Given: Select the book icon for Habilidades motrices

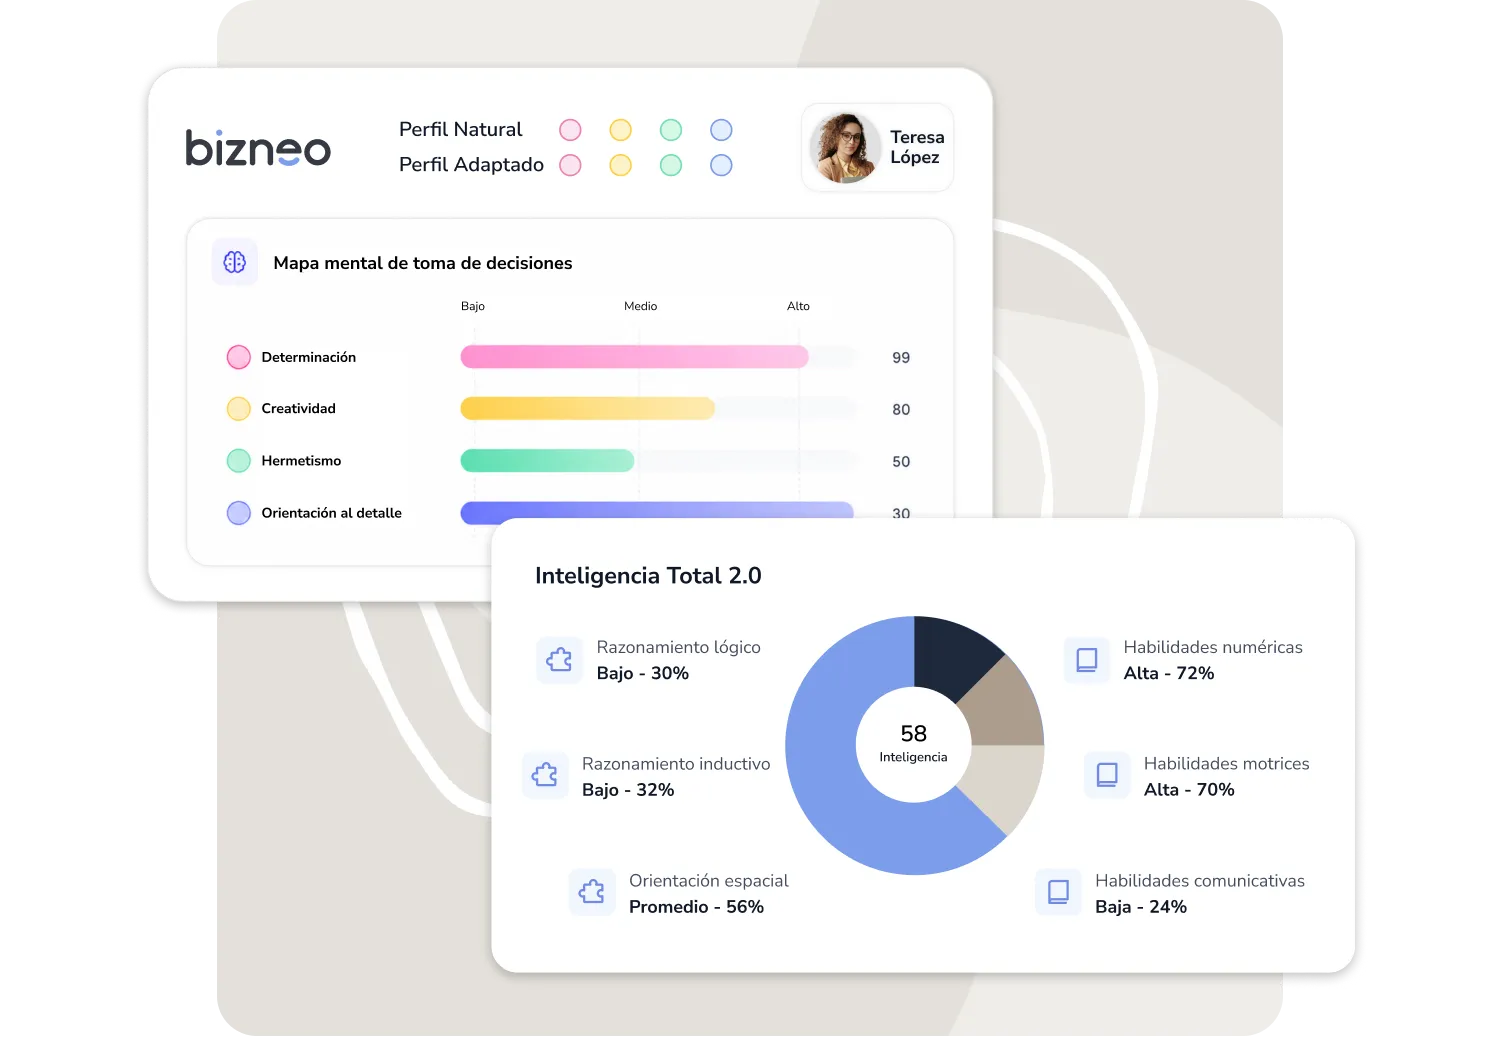Looking at the screenshot, I should 1107,776.
